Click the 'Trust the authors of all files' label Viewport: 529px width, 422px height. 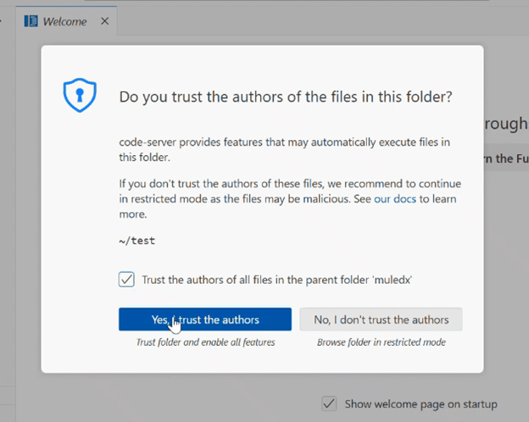(277, 280)
